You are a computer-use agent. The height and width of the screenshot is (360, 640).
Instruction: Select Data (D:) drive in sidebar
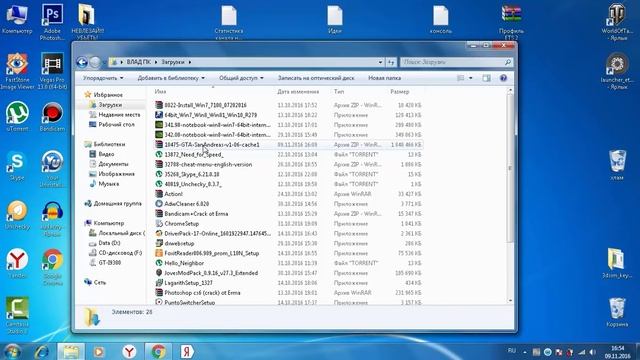coord(109,243)
